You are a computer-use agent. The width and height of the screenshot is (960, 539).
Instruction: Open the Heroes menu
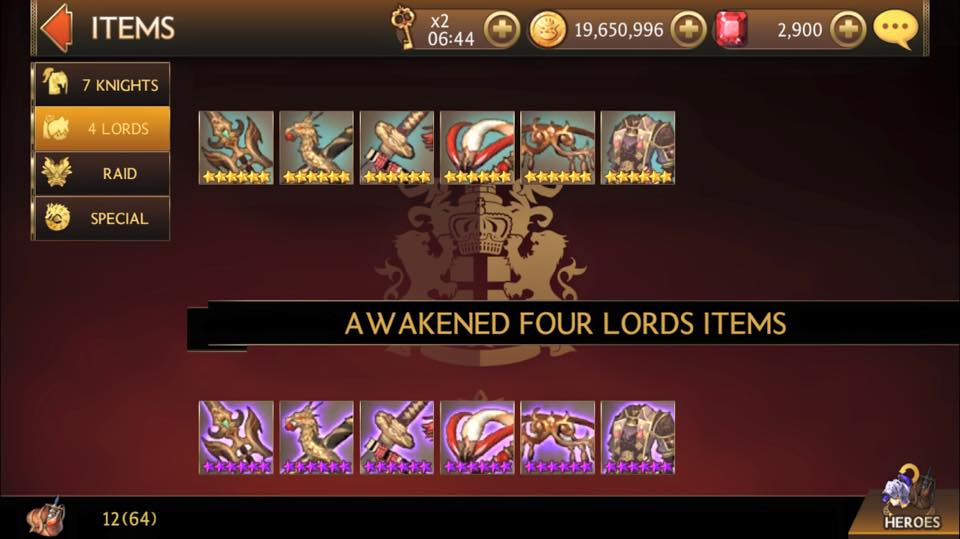click(x=910, y=501)
